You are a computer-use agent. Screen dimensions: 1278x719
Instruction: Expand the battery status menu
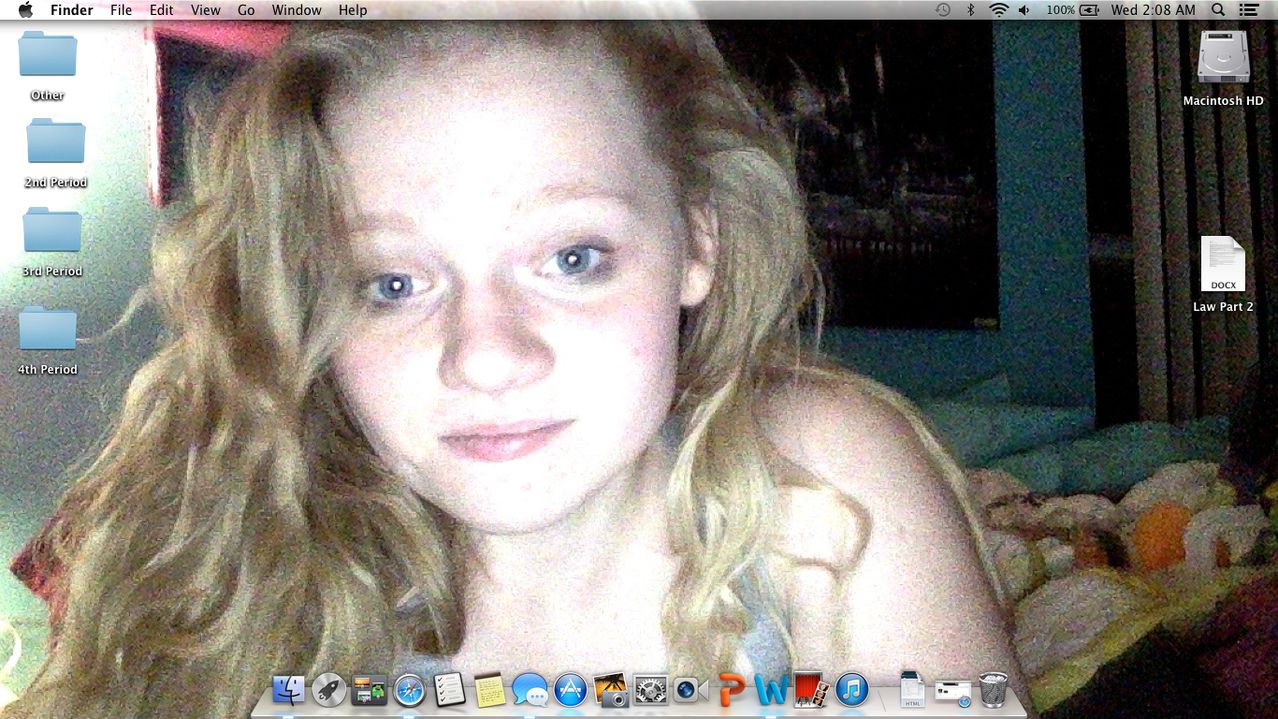[1088, 10]
